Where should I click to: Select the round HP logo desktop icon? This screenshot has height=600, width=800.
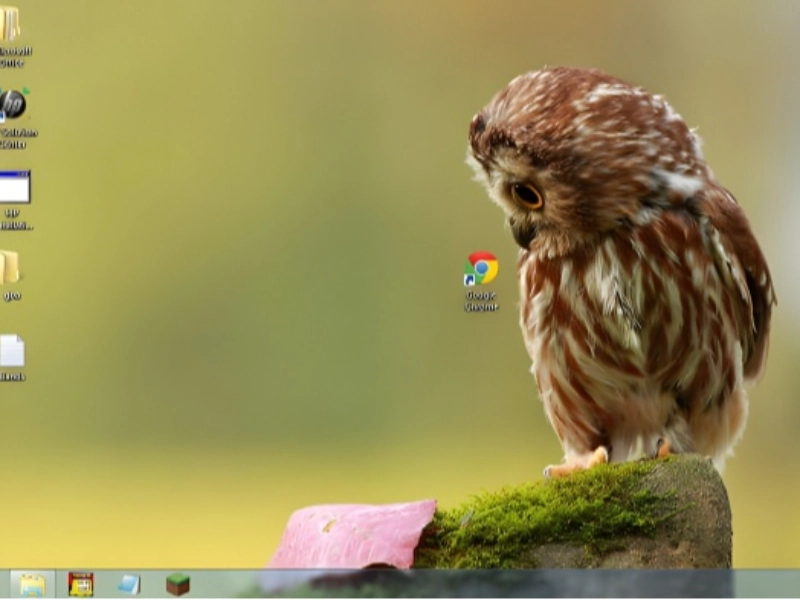(x=12, y=103)
